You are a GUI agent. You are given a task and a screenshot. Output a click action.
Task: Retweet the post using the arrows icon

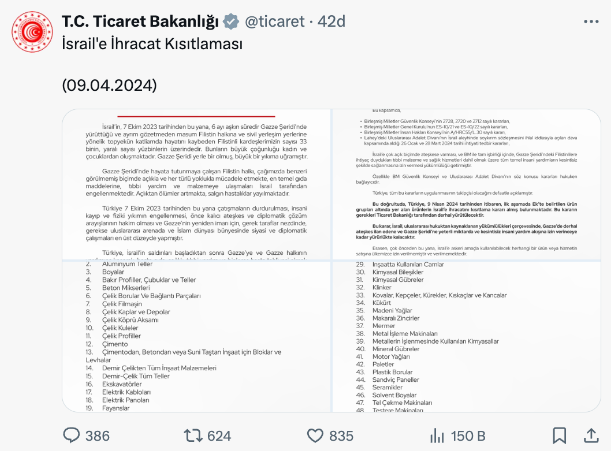click(x=194, y=435)
